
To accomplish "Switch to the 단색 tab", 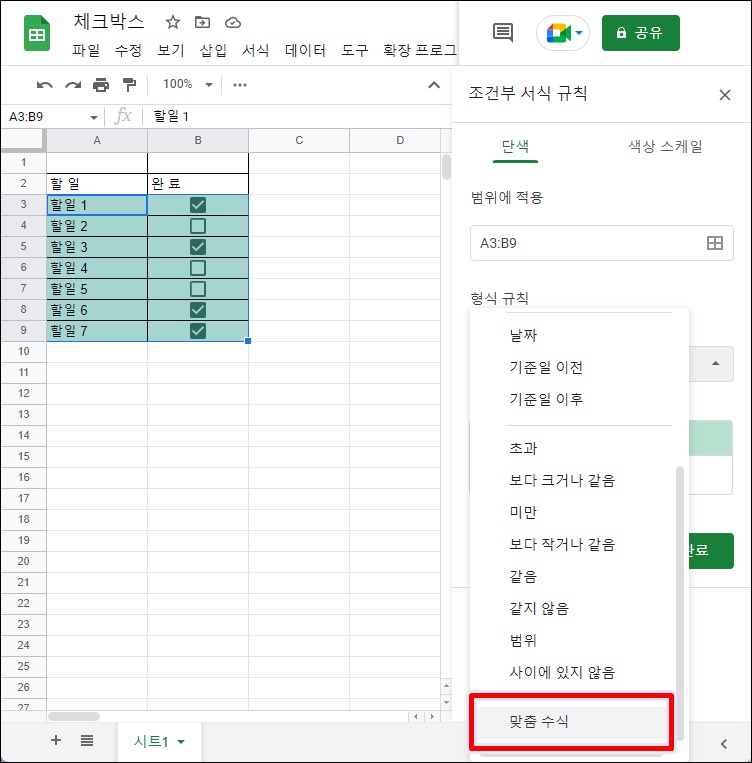I will point(515,146).
